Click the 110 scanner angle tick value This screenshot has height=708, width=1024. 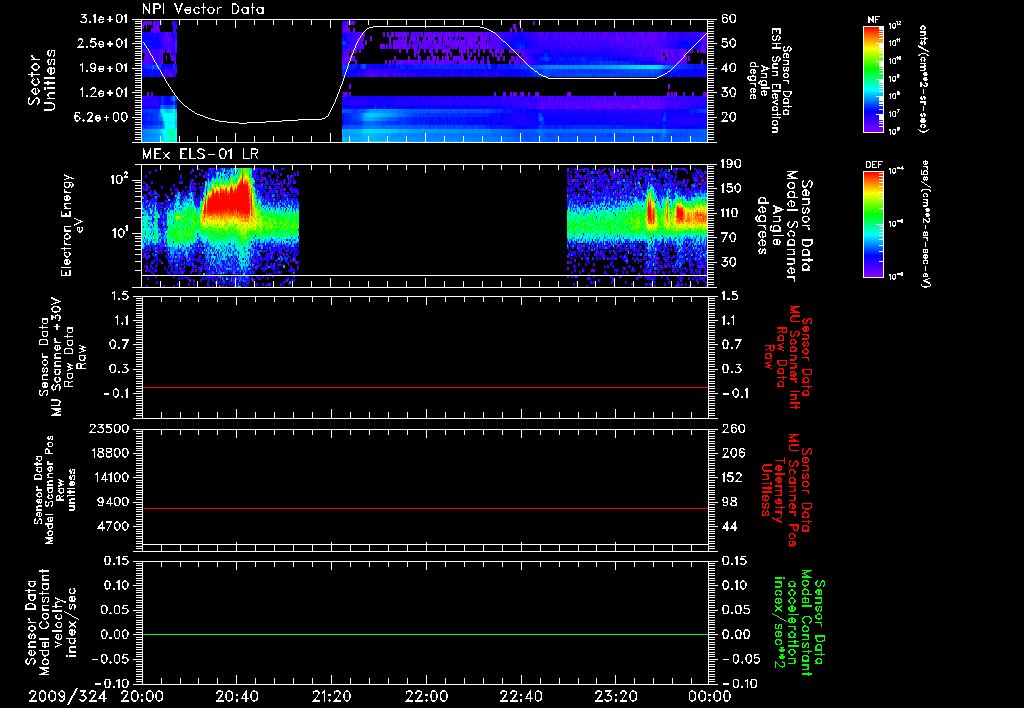coord(731,213)
